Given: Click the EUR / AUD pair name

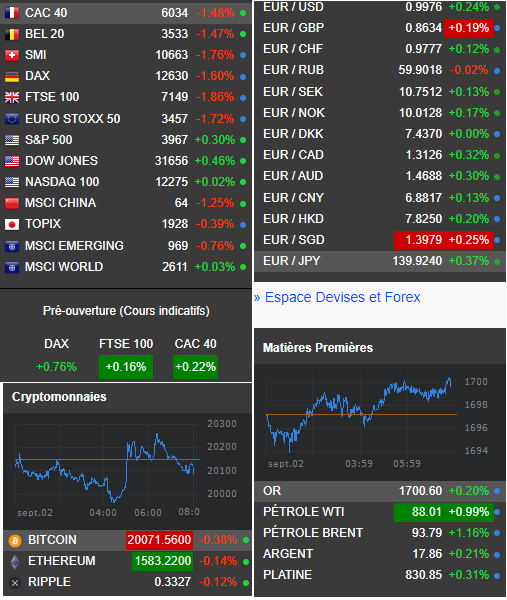Looking at the screenshot, I should pyautogui.click(x=293, y=176).
